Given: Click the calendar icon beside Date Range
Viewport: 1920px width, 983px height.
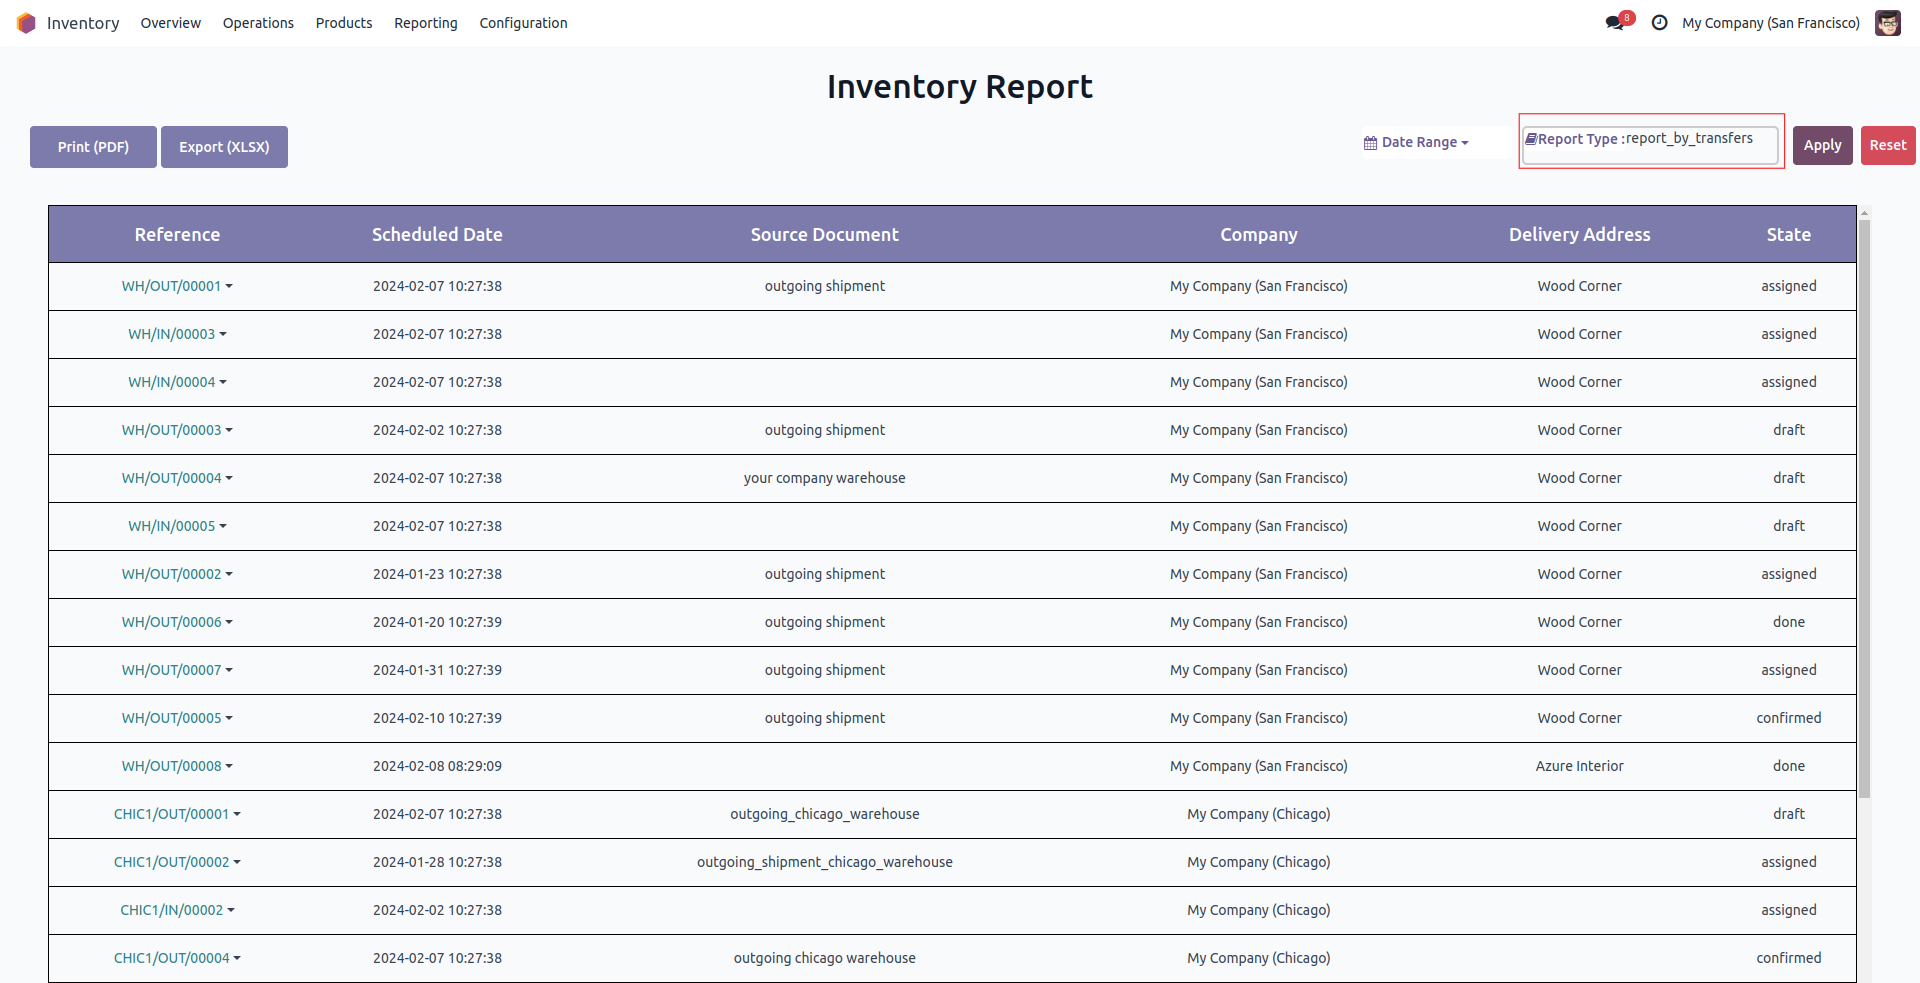Looking at the screenshot, I should (1370, 143).
